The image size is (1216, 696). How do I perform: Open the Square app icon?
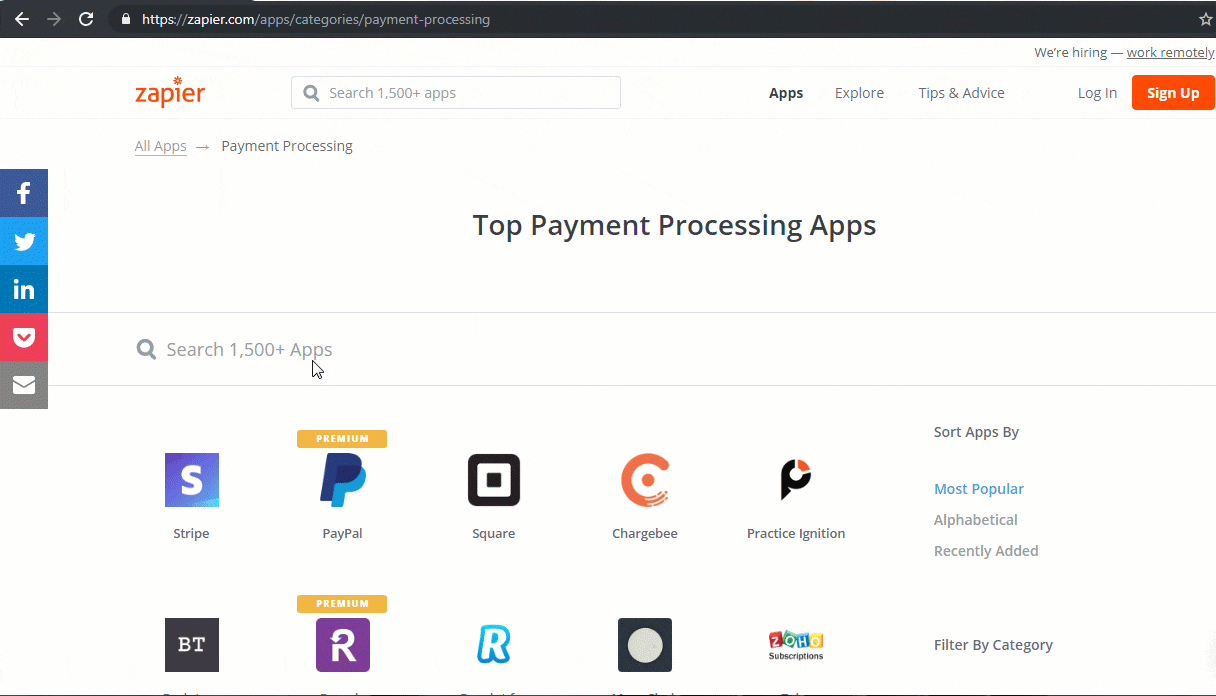494,480
